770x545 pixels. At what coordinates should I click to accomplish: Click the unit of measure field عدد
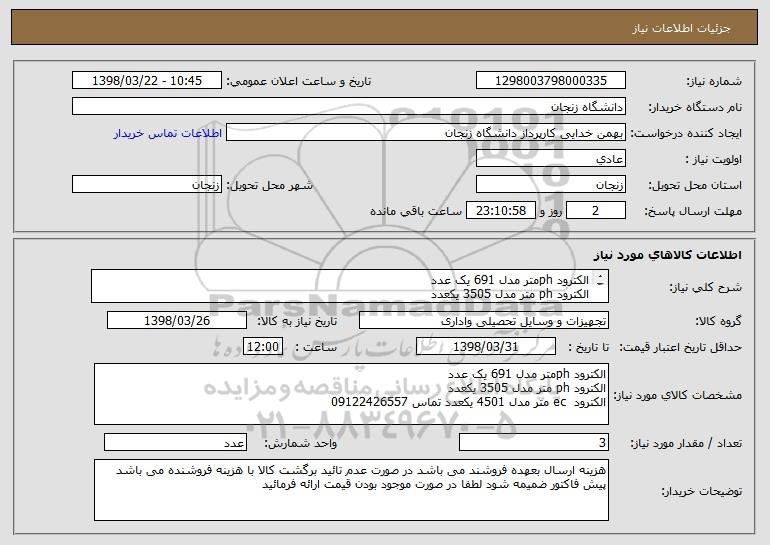[x=175, y=442]
